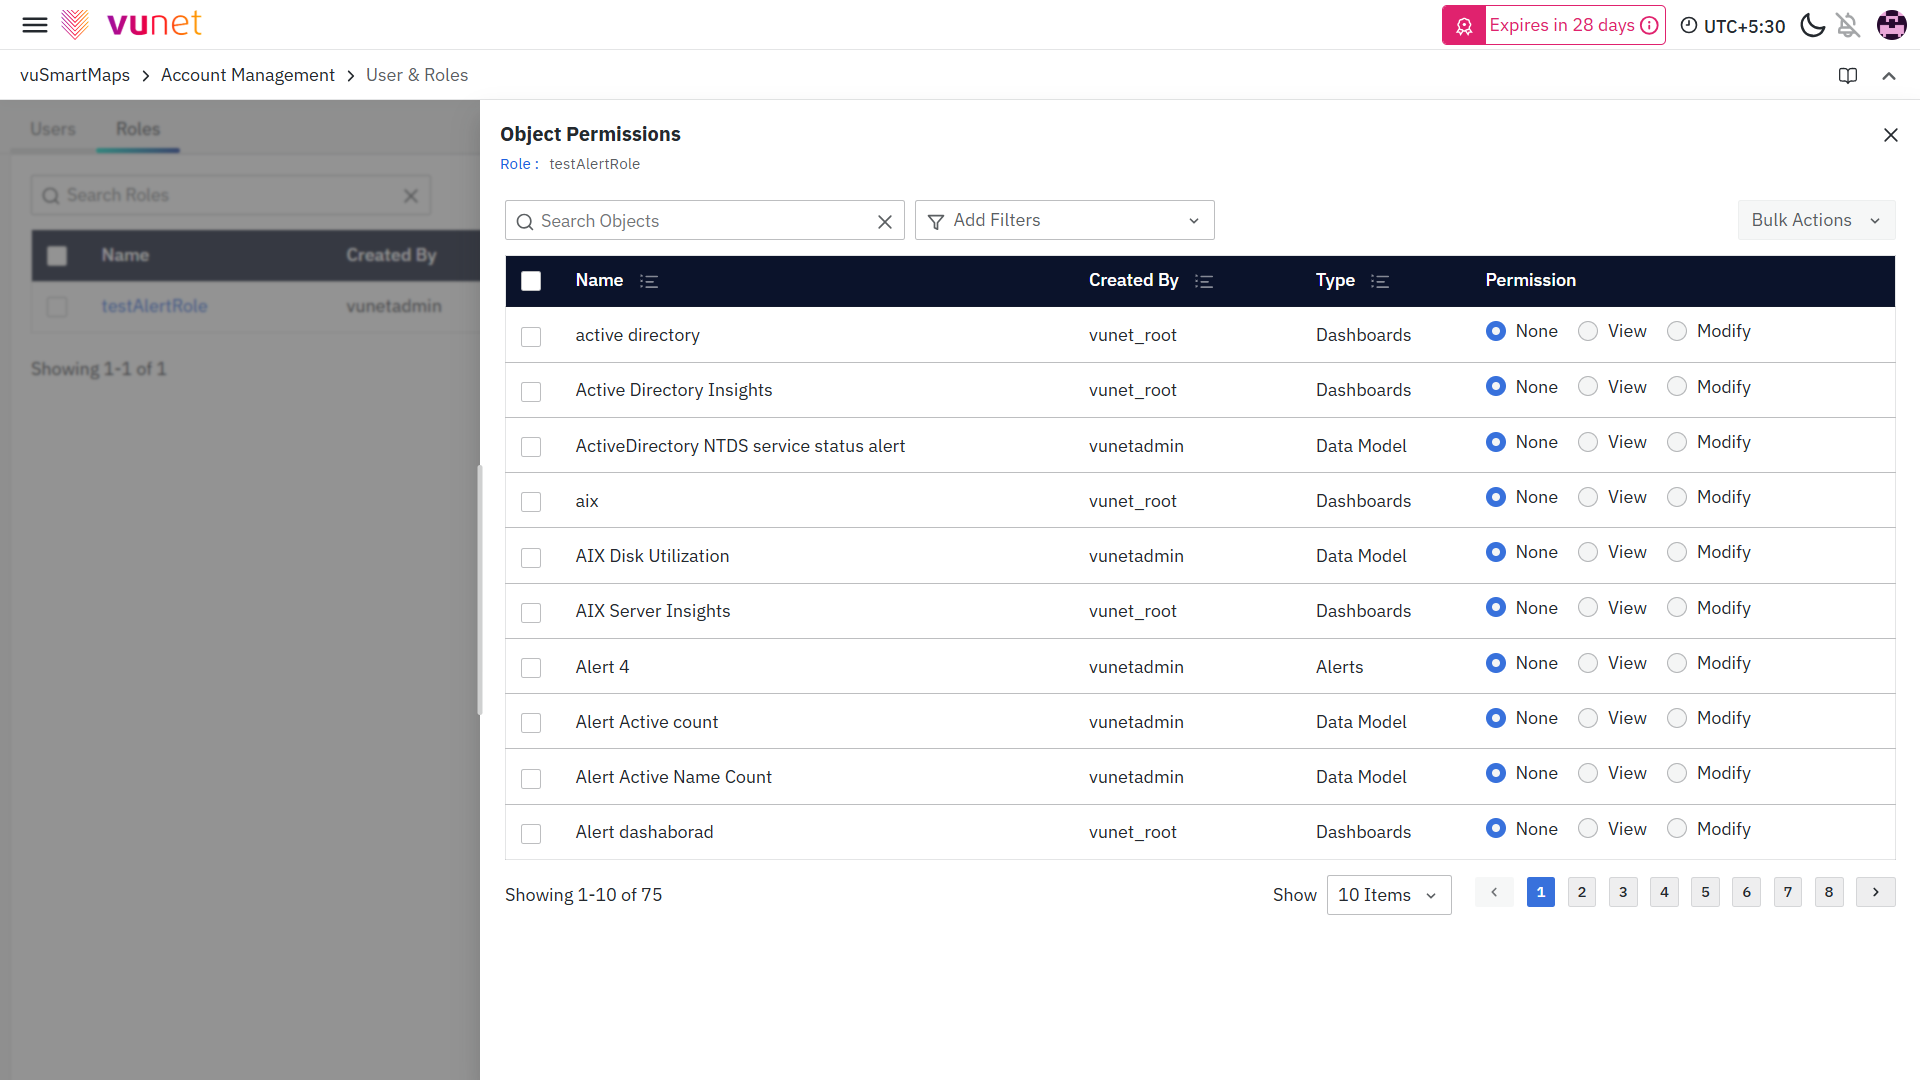The height and width of the screenshot is (1080, 1920).
Task: Open the user avatar profile menu
Action: click(x=1891, y=25)
